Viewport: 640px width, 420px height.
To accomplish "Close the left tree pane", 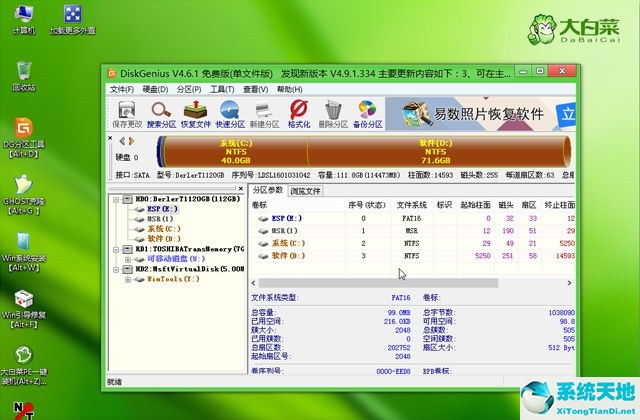I will point(241,189).
